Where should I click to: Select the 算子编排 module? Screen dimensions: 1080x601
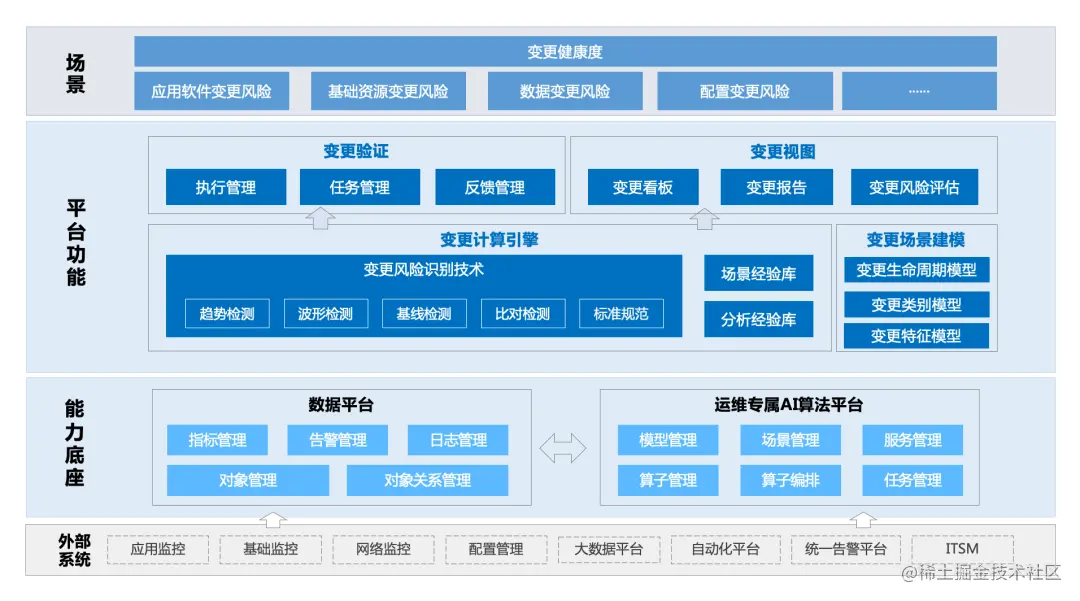(791, 480)
